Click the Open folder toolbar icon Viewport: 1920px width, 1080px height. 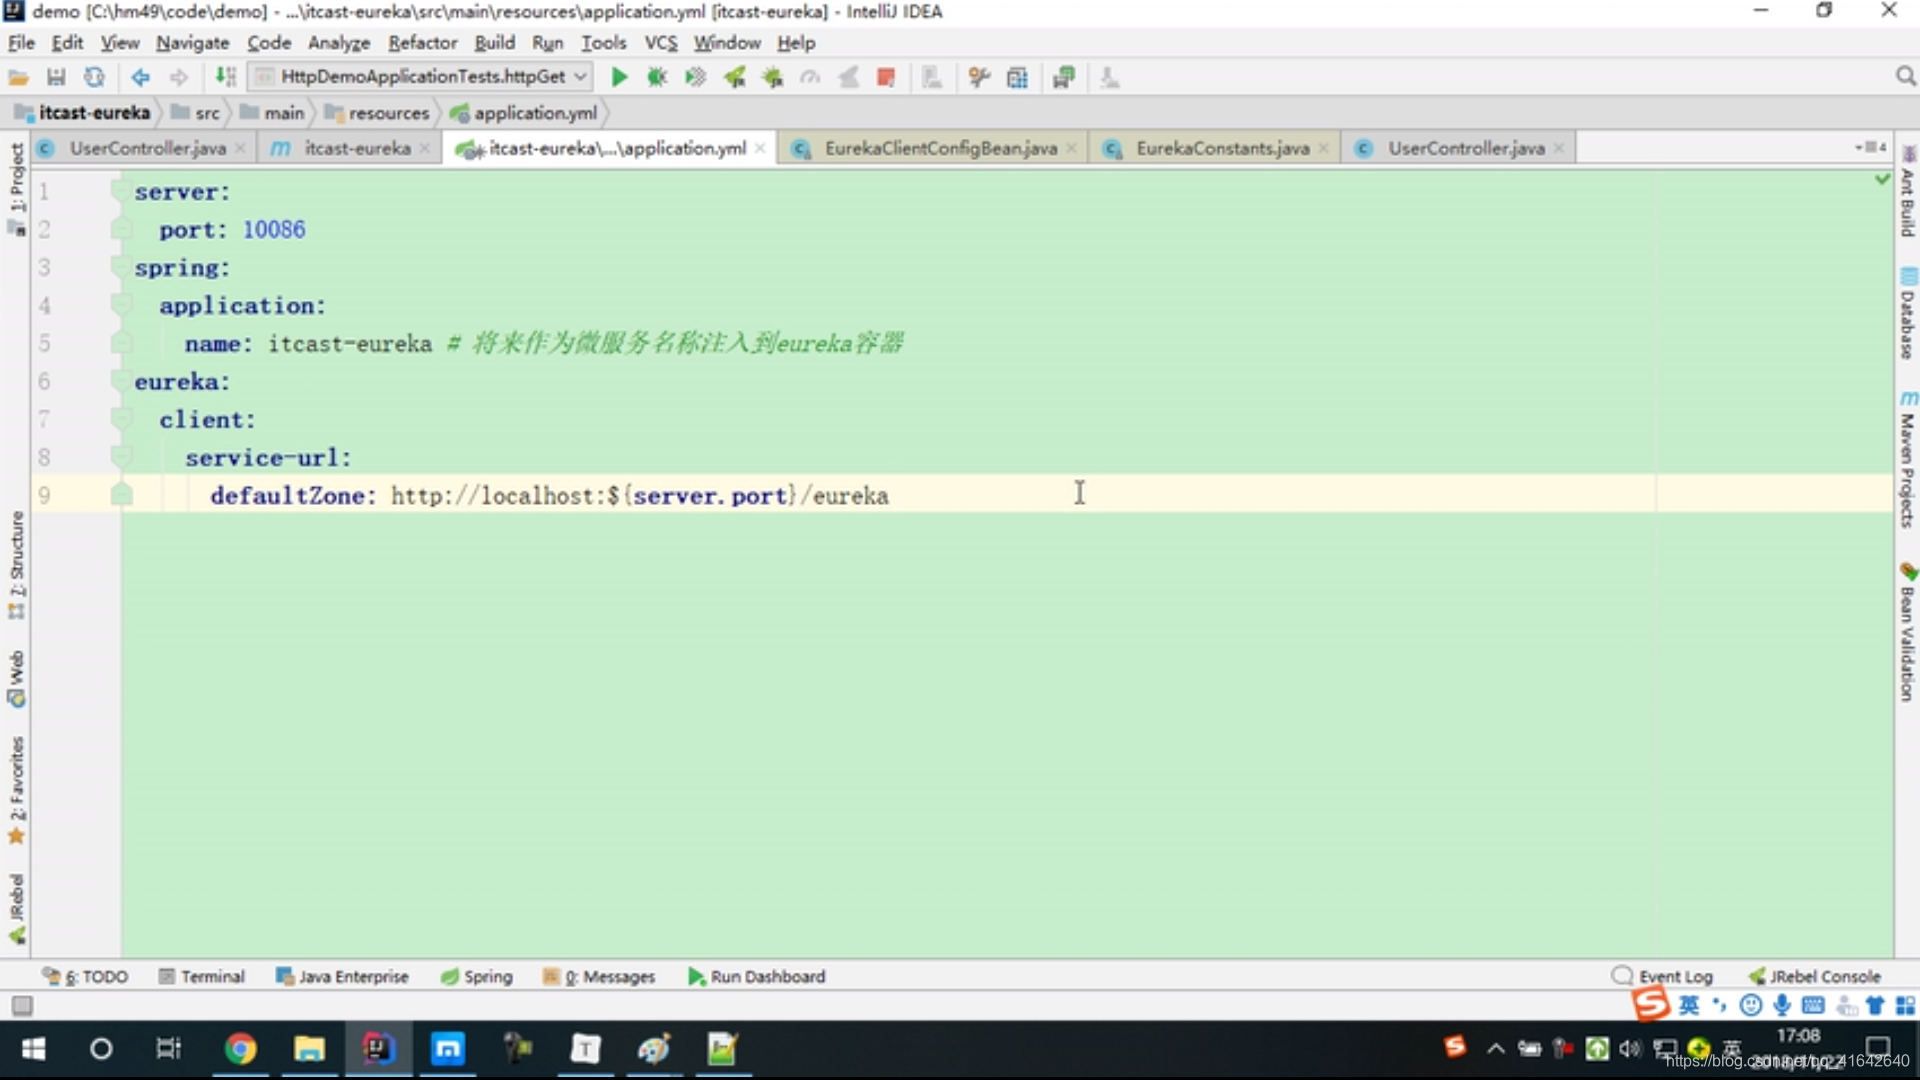[x=18, y=77]
